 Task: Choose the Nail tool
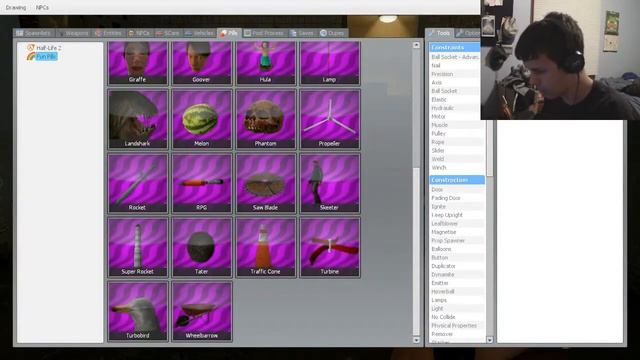tap(455, 65)
